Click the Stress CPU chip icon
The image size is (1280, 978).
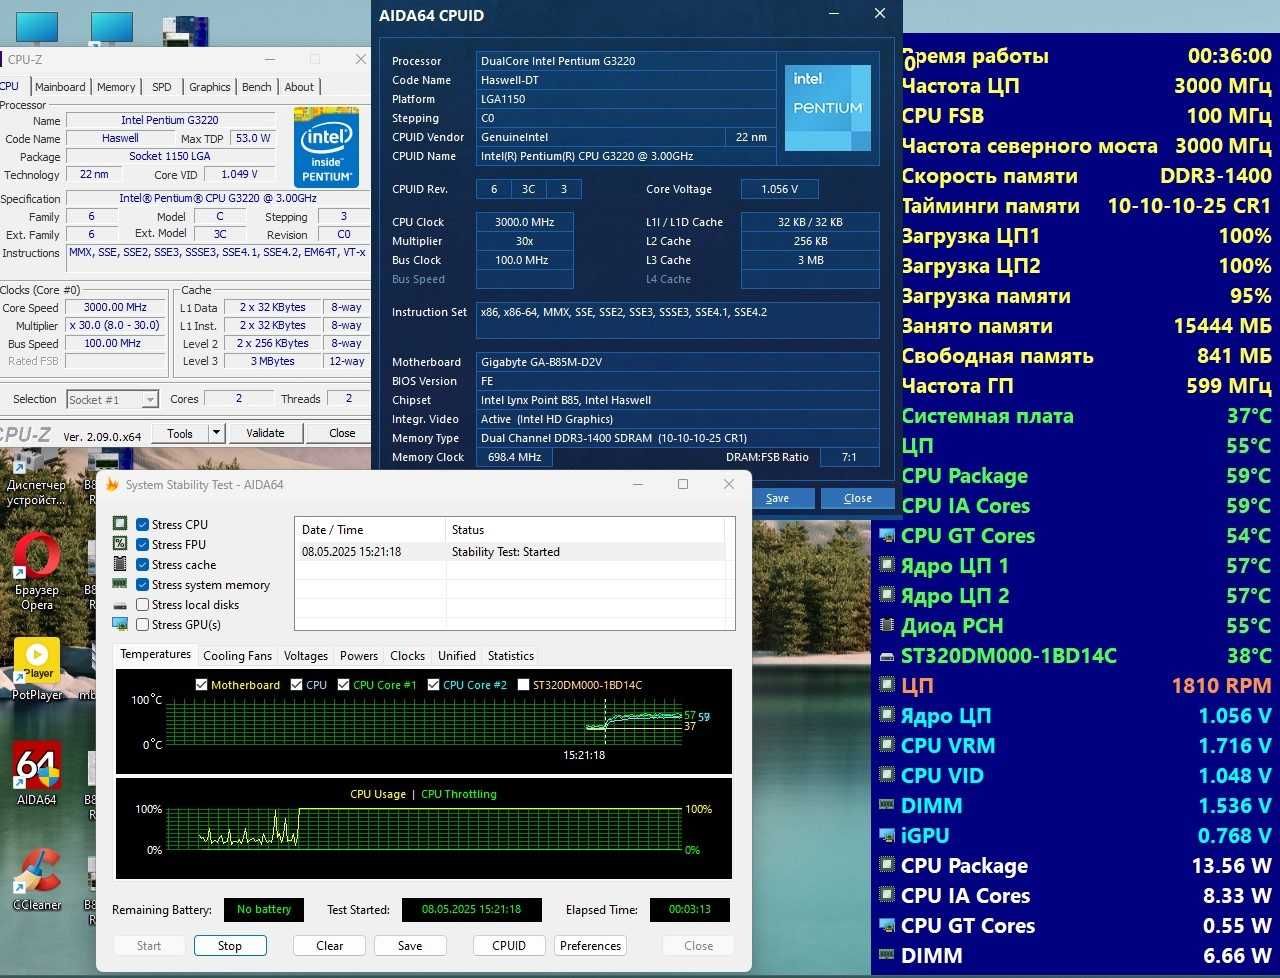click(120, 524)
